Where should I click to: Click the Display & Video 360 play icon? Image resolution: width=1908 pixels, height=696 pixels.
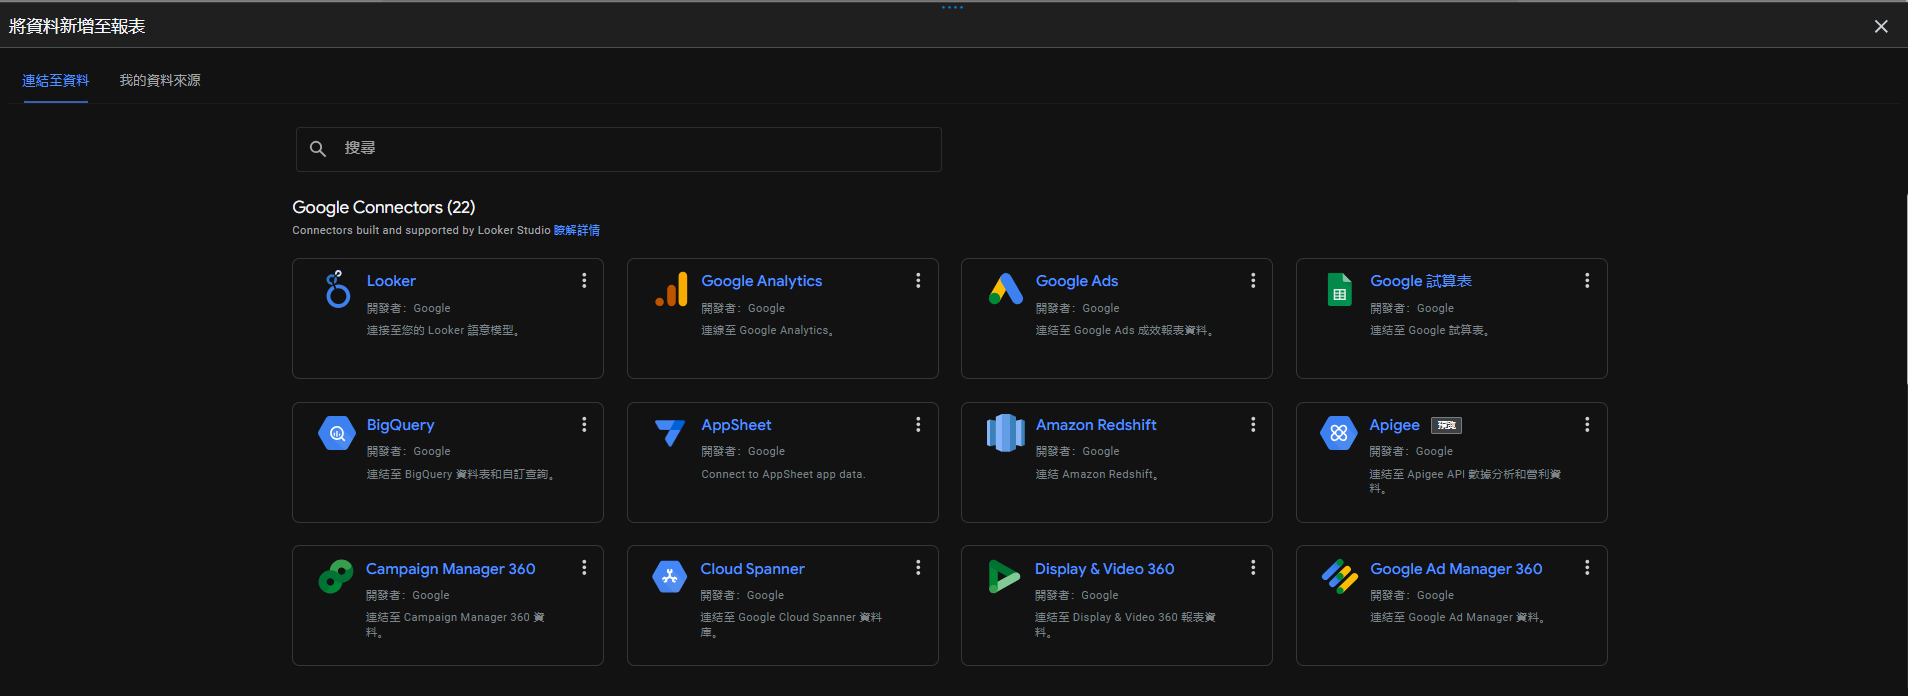(x=1004, y=576)
